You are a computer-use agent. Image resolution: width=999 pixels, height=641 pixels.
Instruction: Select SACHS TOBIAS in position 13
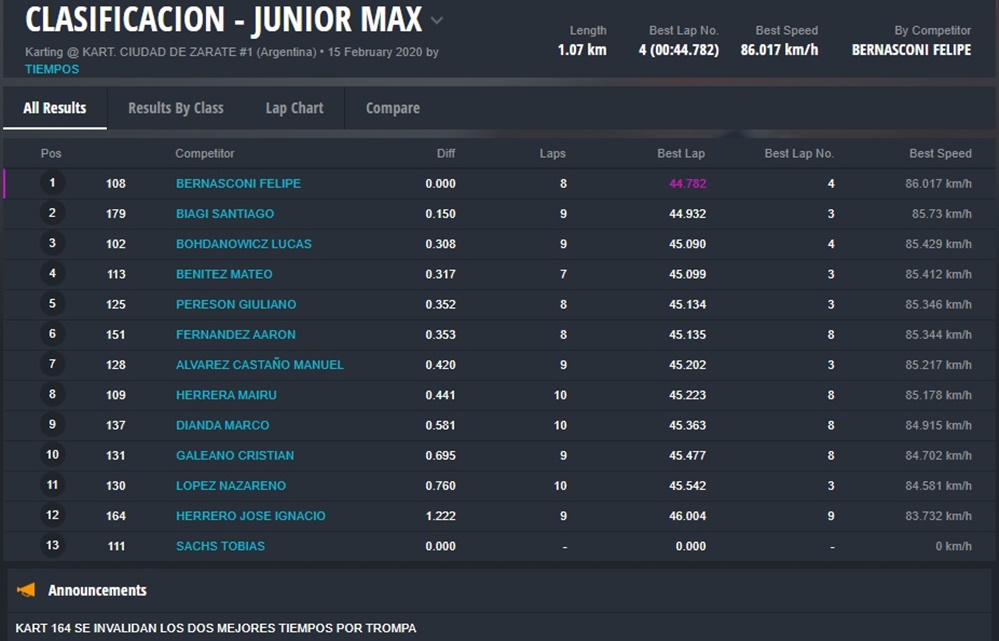click(220, 546)
